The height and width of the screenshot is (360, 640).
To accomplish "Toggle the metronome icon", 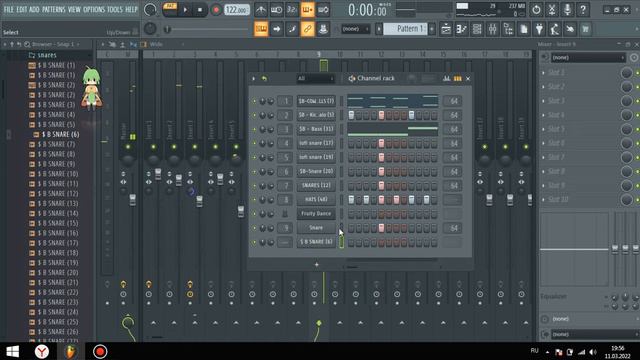I will tap(261, 10).
